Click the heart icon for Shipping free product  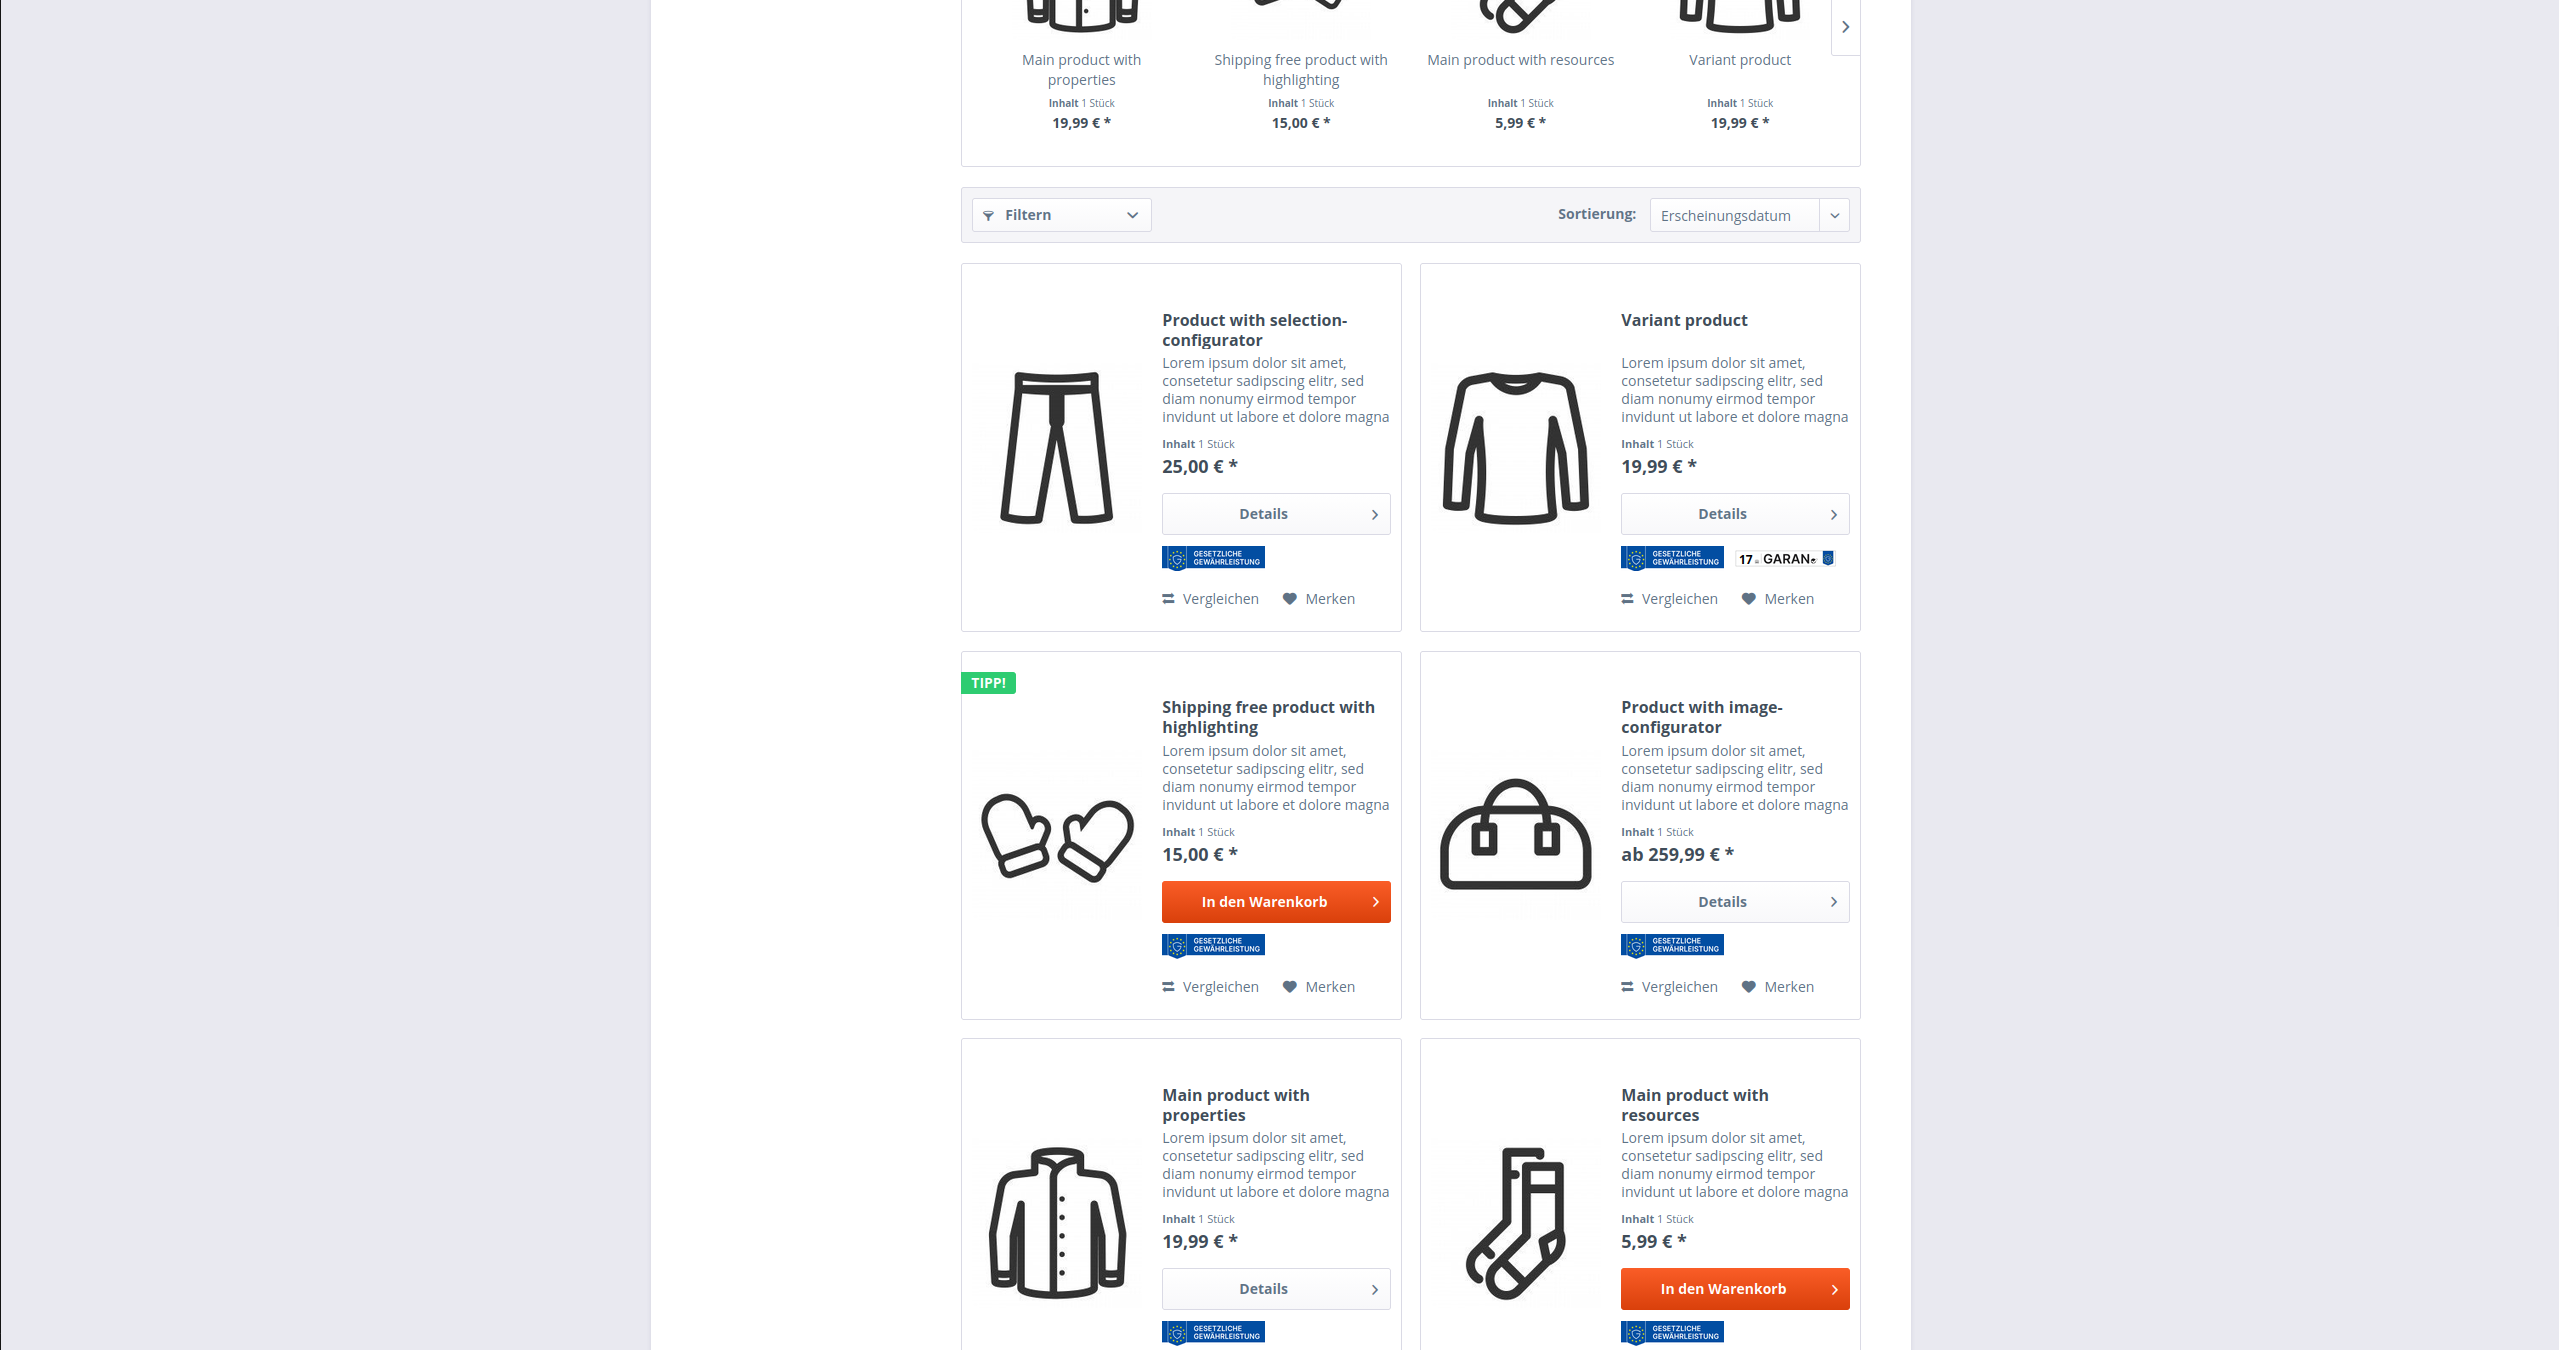pos(1290,987)
